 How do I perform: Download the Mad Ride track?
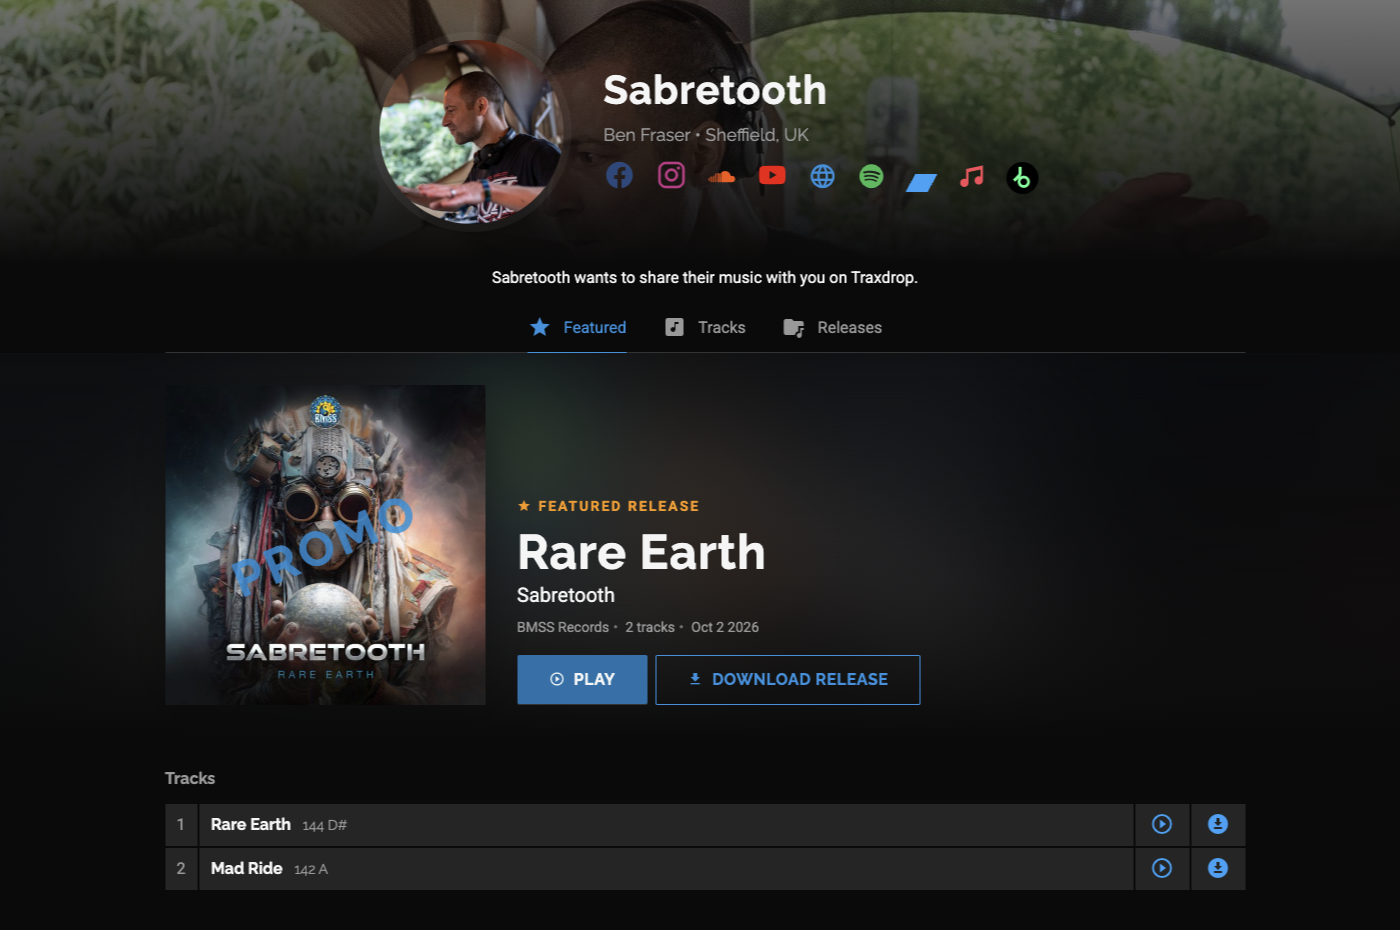(x=1218, y=869)
